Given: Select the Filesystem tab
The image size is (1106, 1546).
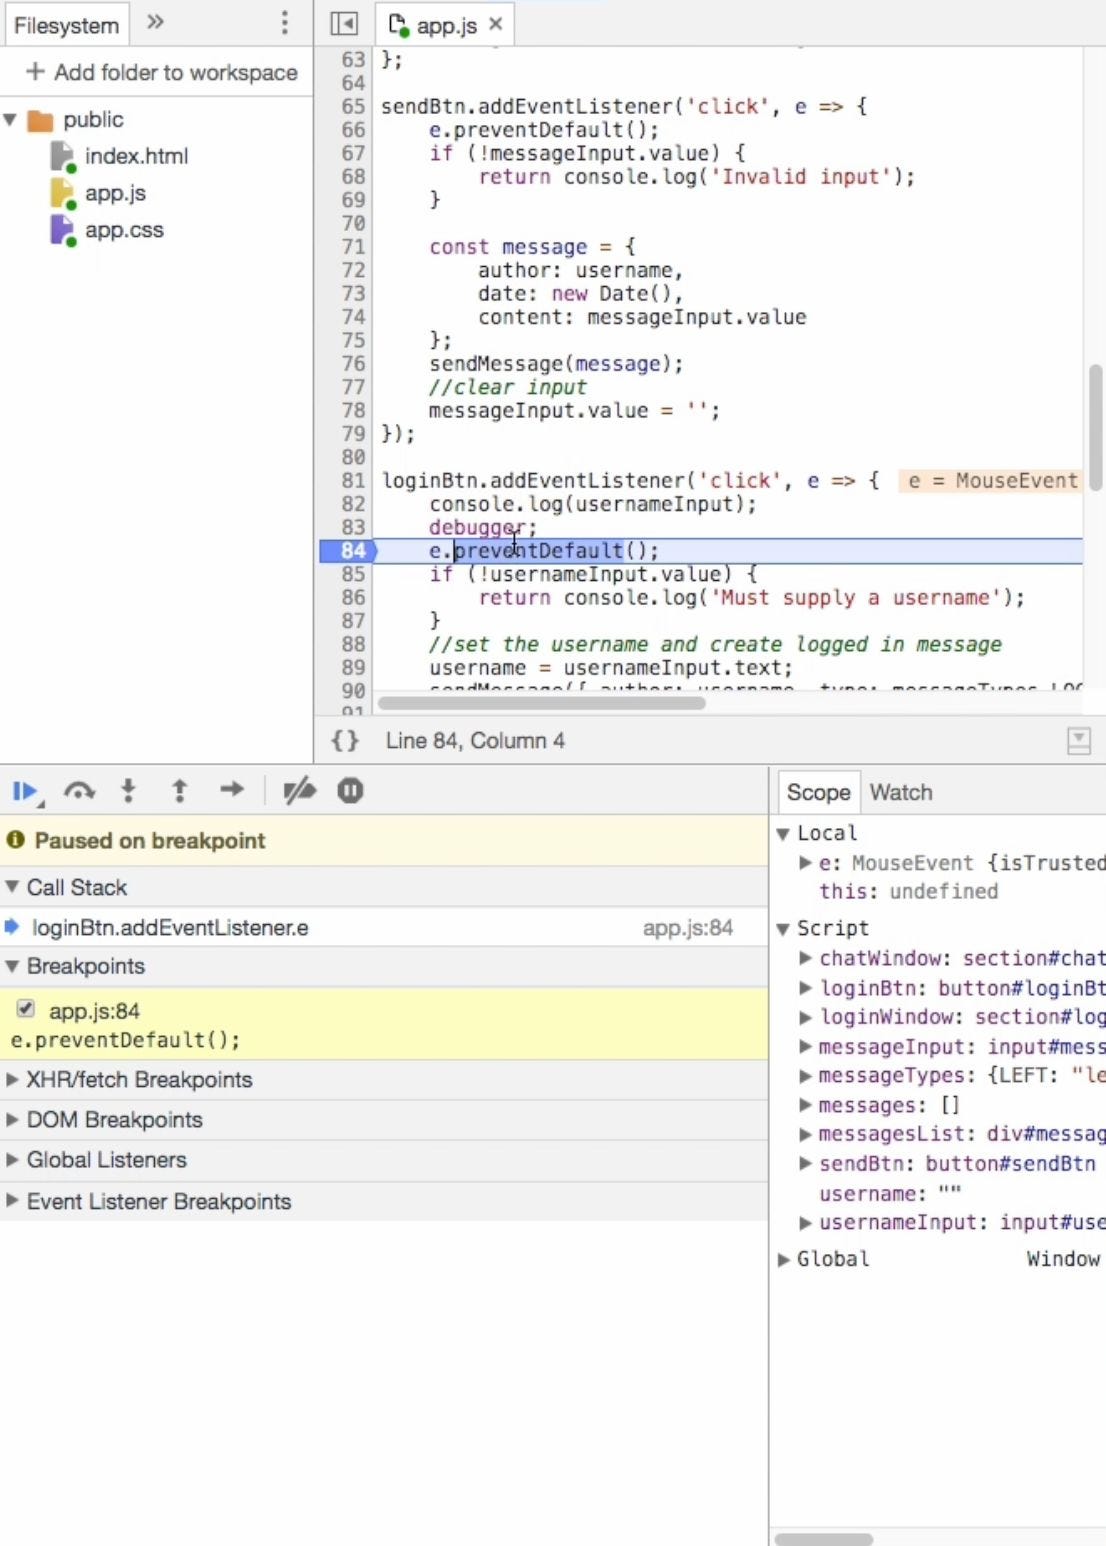Looking at the screenshot, I should [x=66, y=24].
